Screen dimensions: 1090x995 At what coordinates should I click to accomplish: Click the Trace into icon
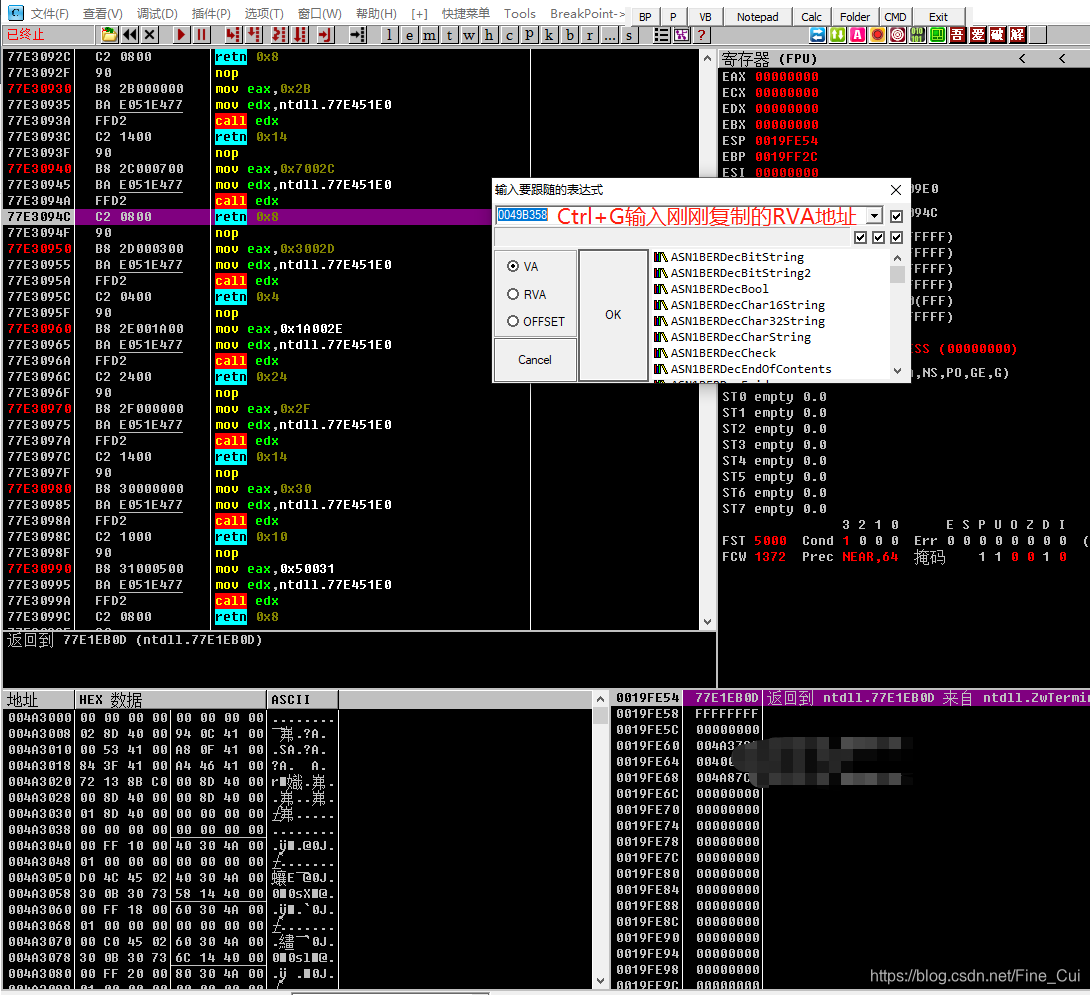(279, 35)
